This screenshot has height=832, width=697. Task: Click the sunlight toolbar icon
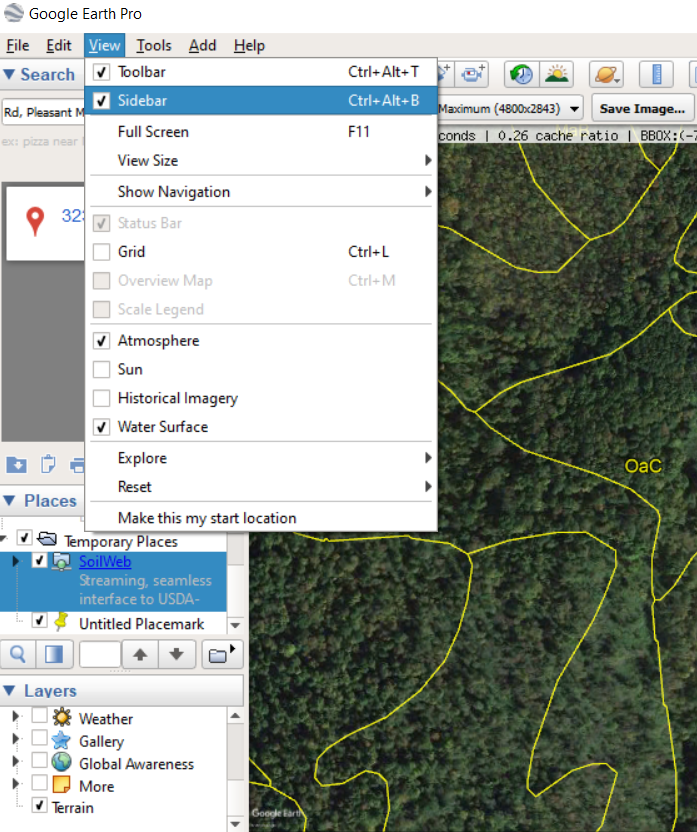point(556,75)
